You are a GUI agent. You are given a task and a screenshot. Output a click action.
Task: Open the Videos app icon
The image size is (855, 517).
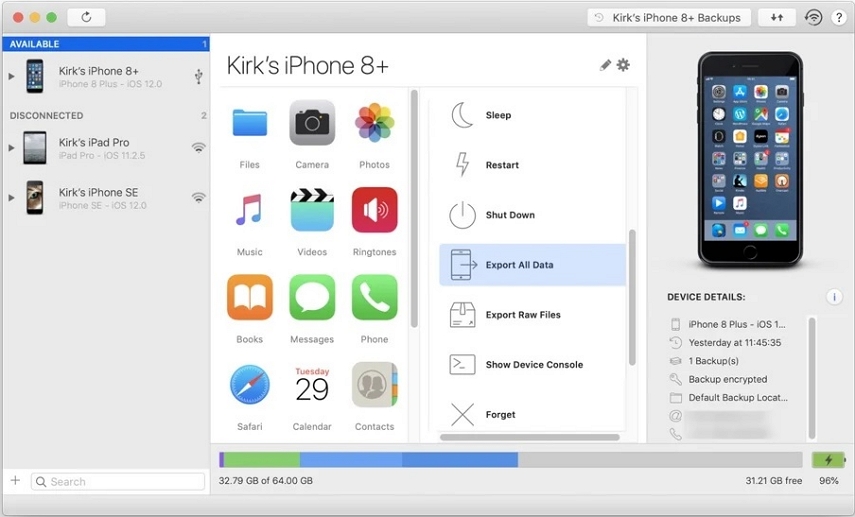pyautogui.click(x=312, y=210)
